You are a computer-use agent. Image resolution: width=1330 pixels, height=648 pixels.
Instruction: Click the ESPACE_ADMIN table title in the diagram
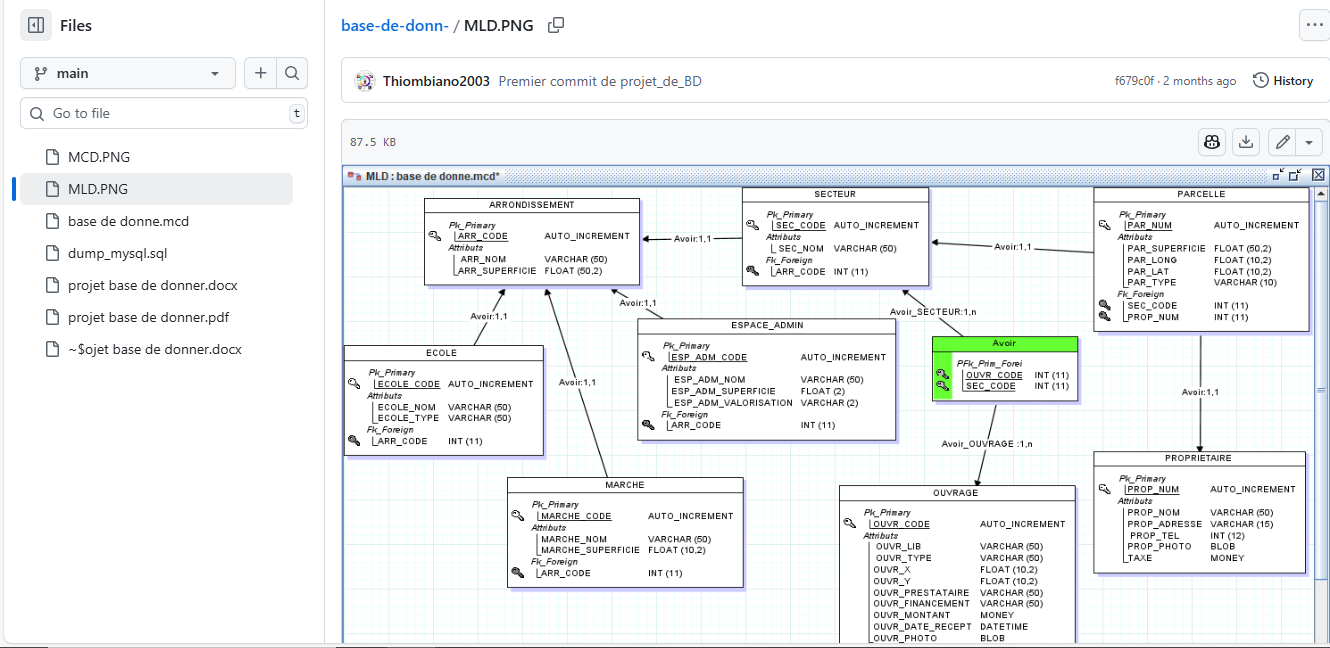pos(767,325)
